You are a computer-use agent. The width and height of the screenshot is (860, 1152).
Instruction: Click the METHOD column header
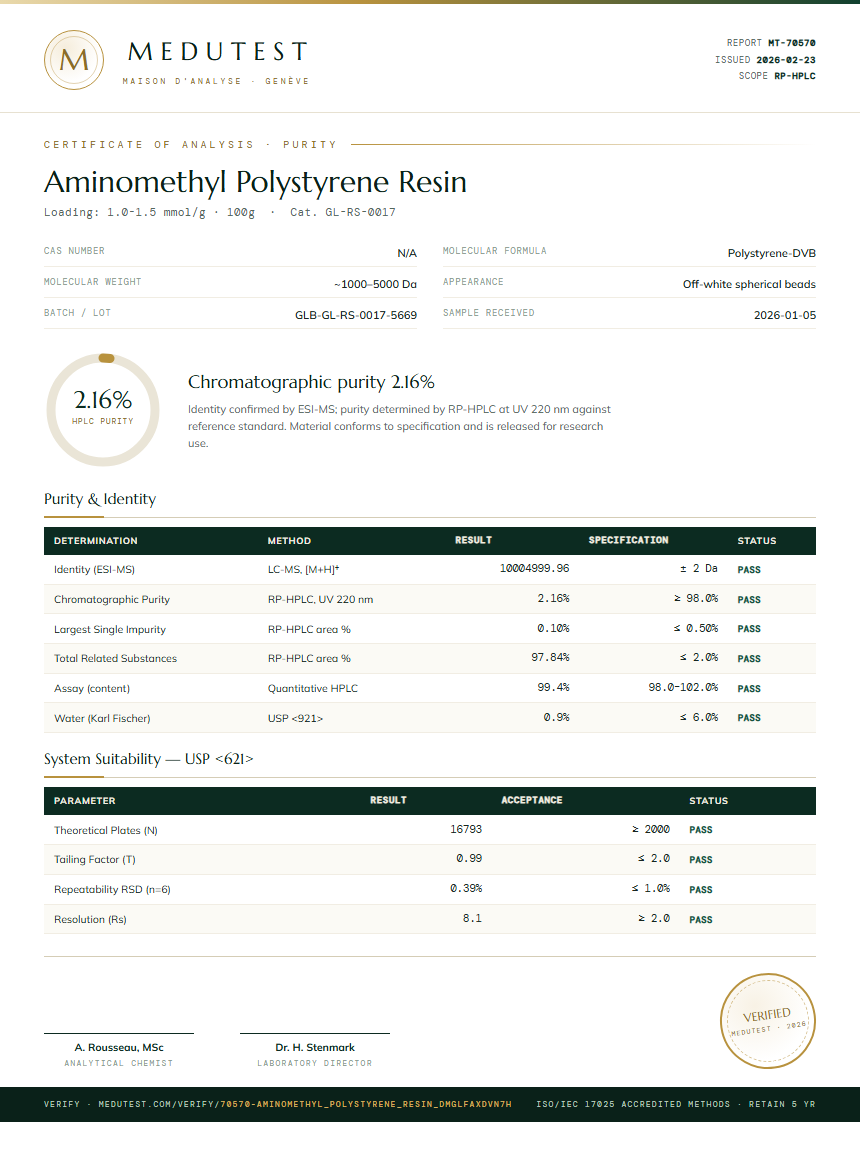(289, 541)
